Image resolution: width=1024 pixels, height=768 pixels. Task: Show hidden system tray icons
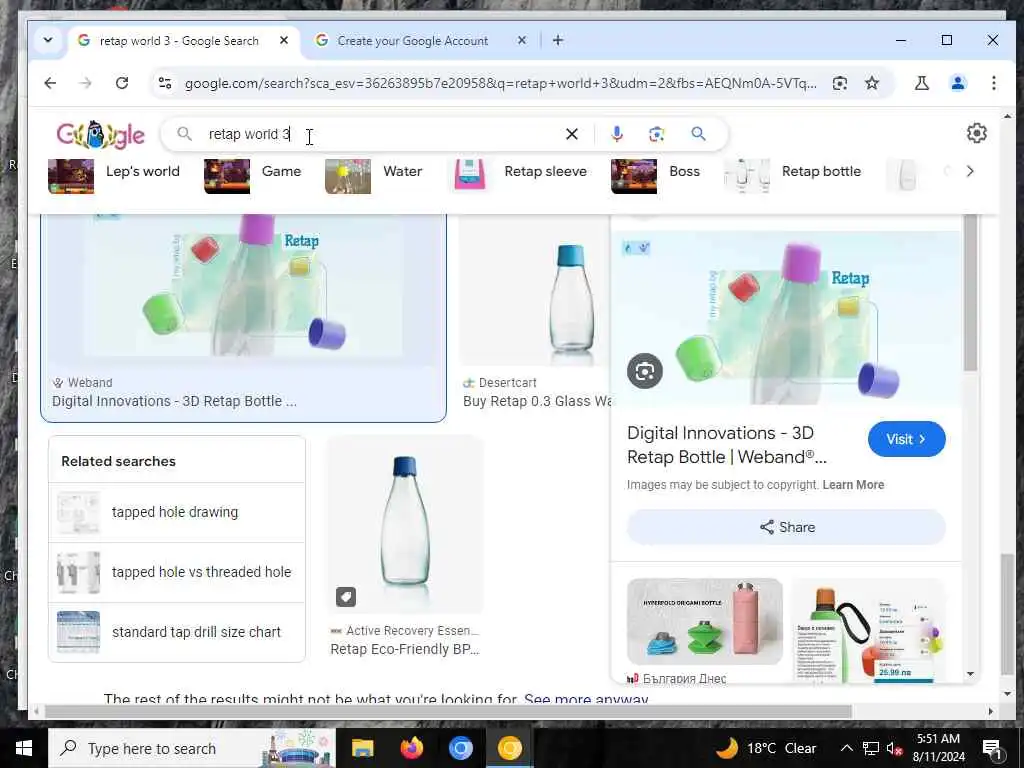(846, 748)
